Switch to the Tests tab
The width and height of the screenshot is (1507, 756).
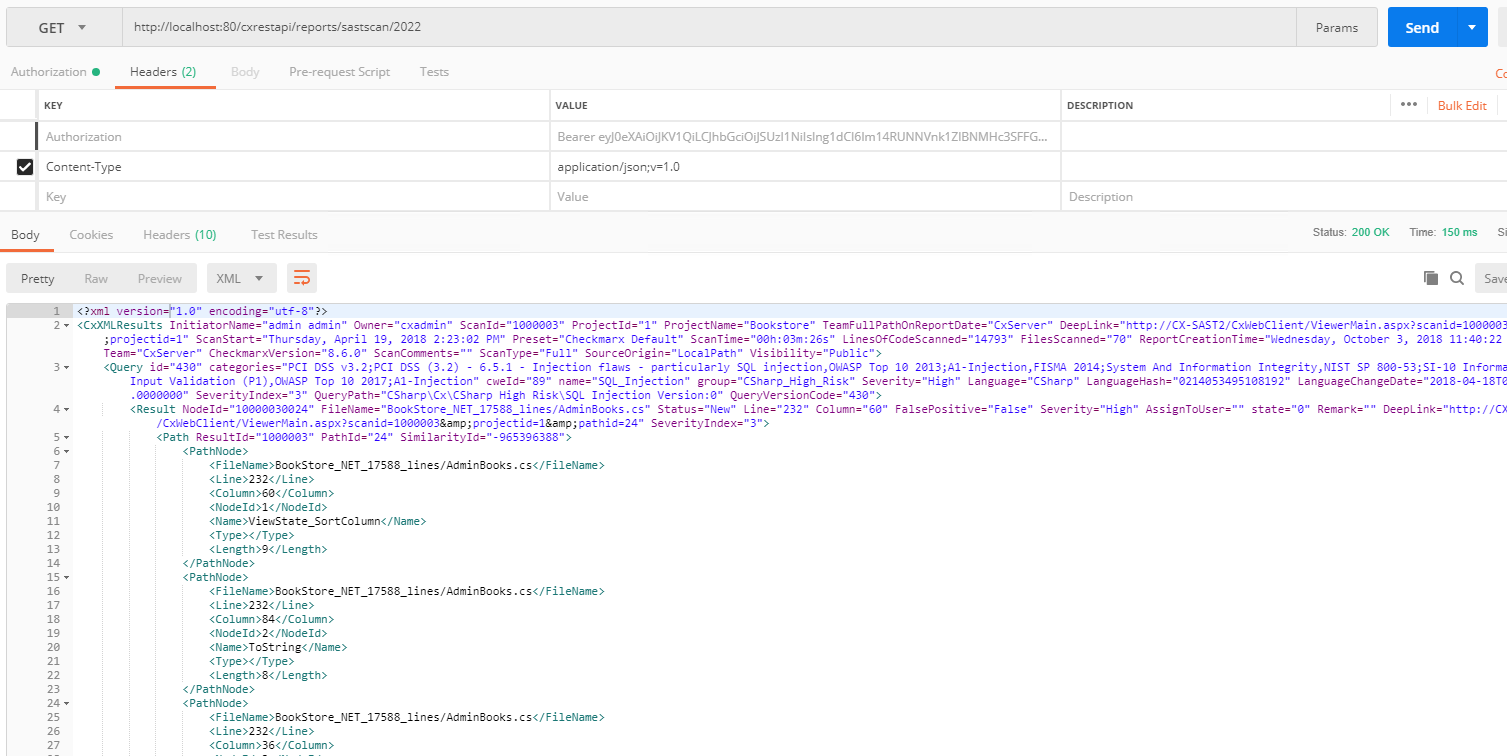point(434,71)
